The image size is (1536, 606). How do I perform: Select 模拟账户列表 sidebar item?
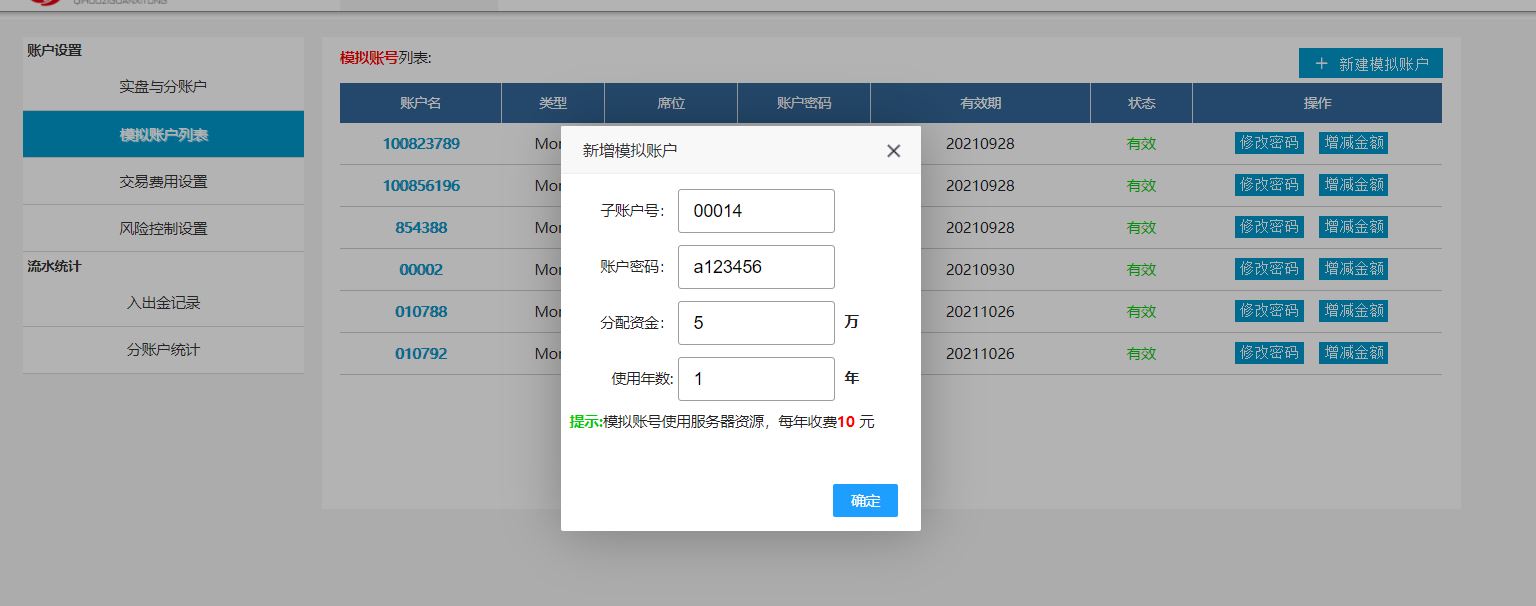coord(163,134)
